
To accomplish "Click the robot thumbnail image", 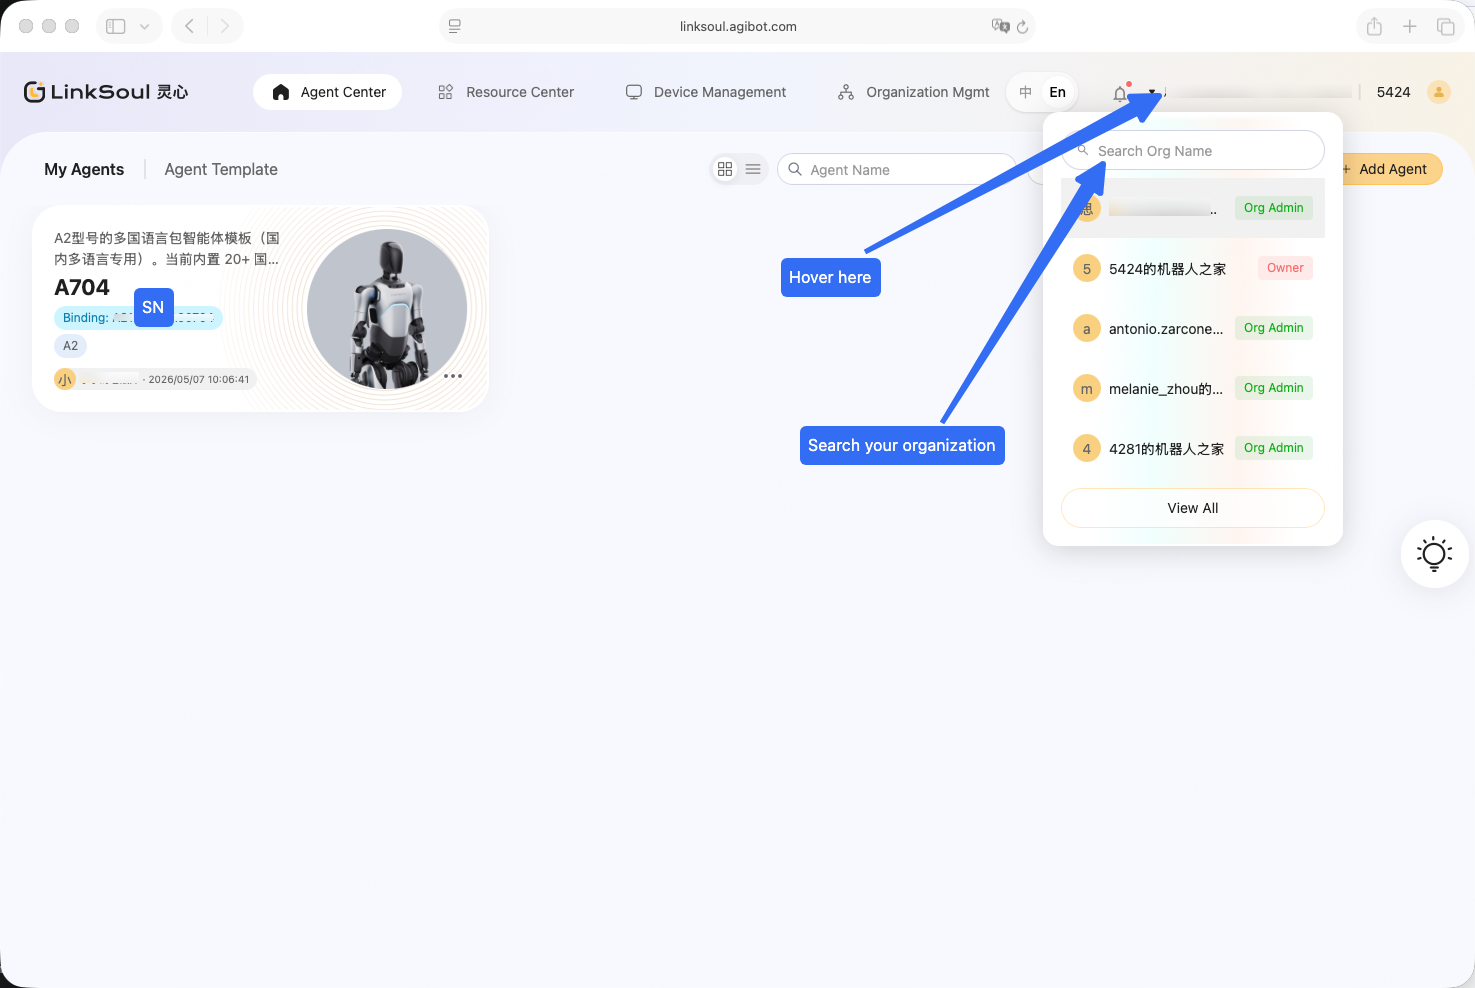I will point(387,309).
